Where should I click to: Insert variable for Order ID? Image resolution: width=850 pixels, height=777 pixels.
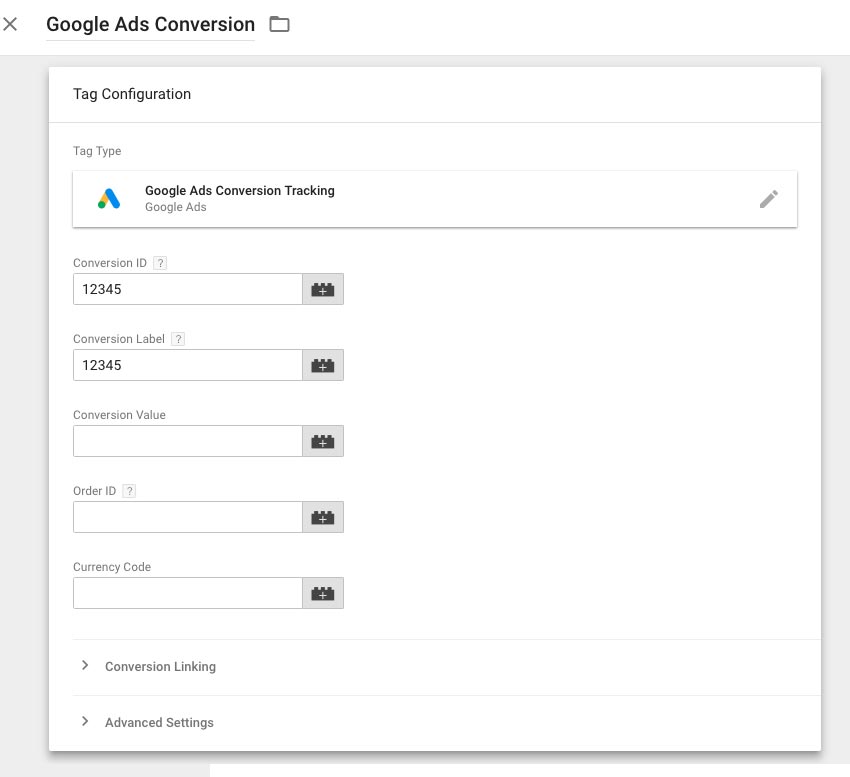pyautogui.click(x=323, y=517)
